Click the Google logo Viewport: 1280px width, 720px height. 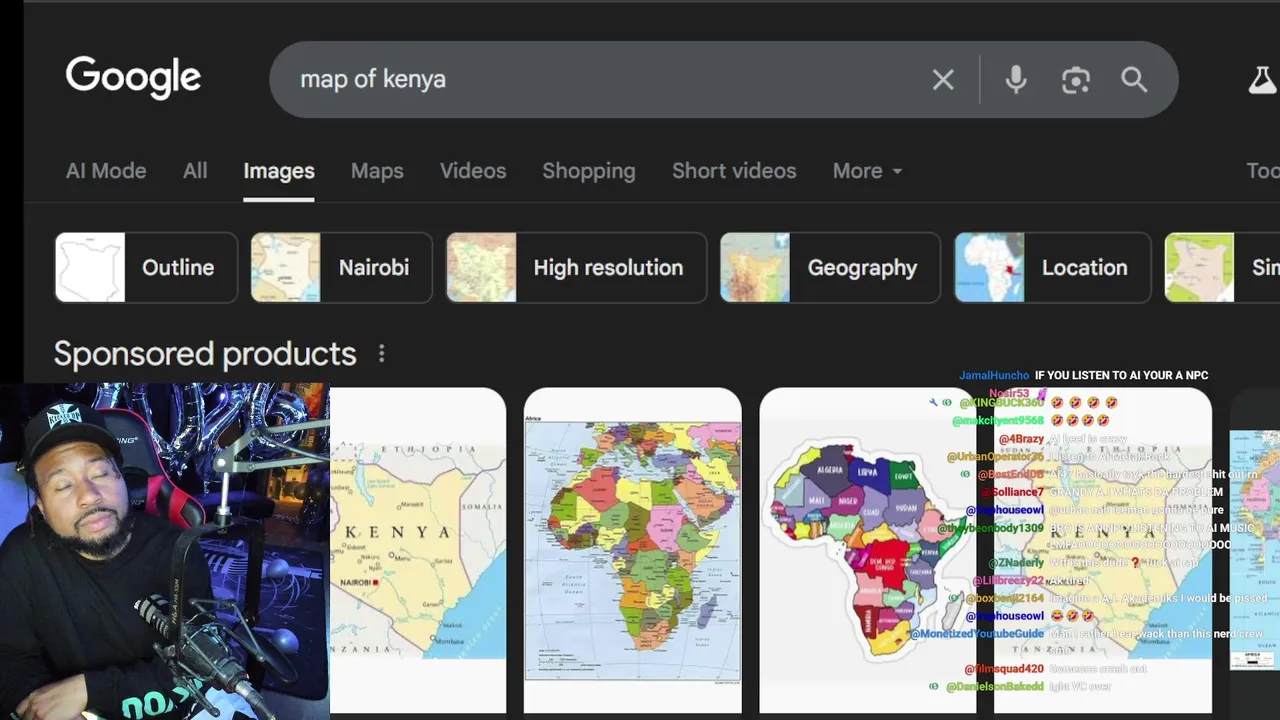point(133,78)
